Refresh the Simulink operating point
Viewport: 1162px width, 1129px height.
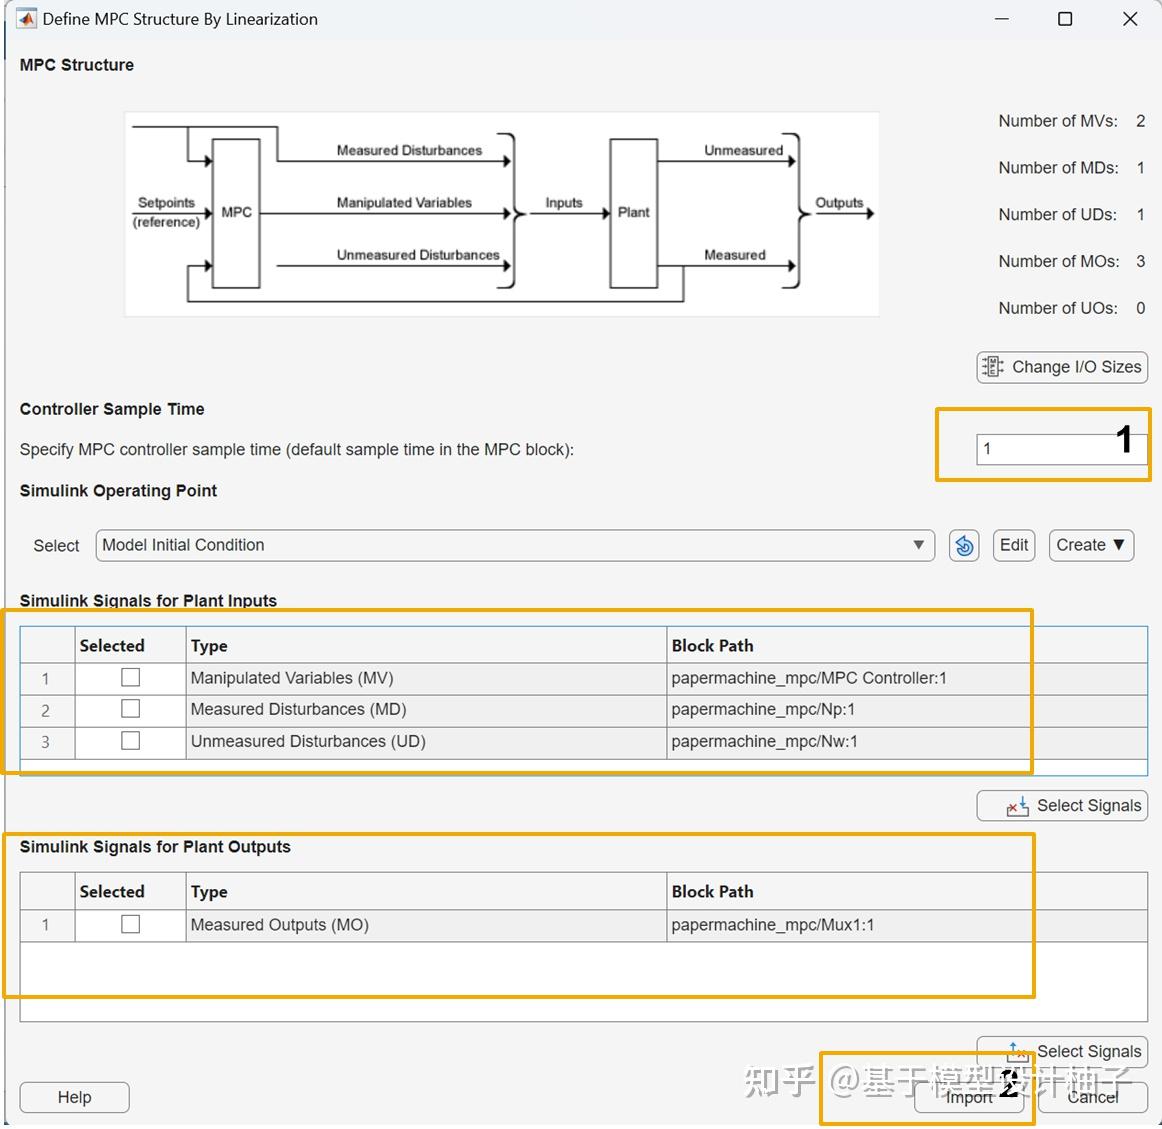[x=963, y=545]
